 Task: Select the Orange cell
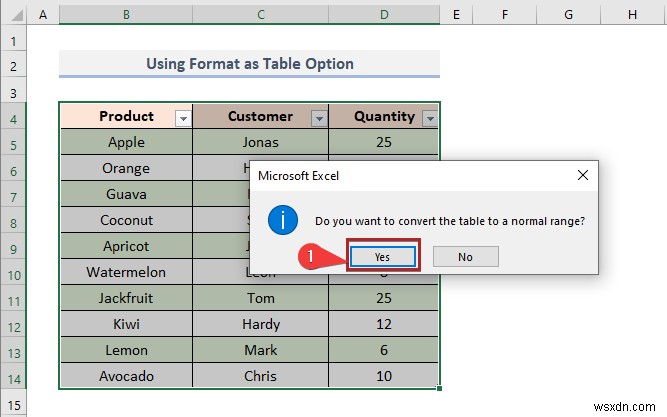pos(126,168)
